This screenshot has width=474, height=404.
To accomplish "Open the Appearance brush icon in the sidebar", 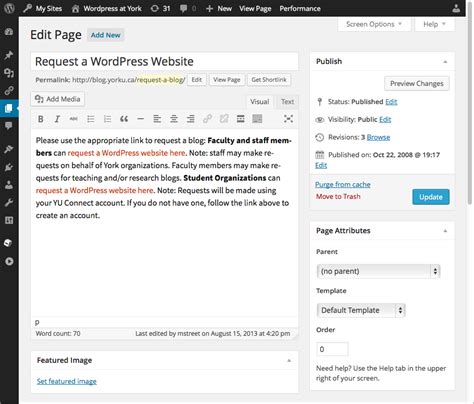I will coord(9,149).
